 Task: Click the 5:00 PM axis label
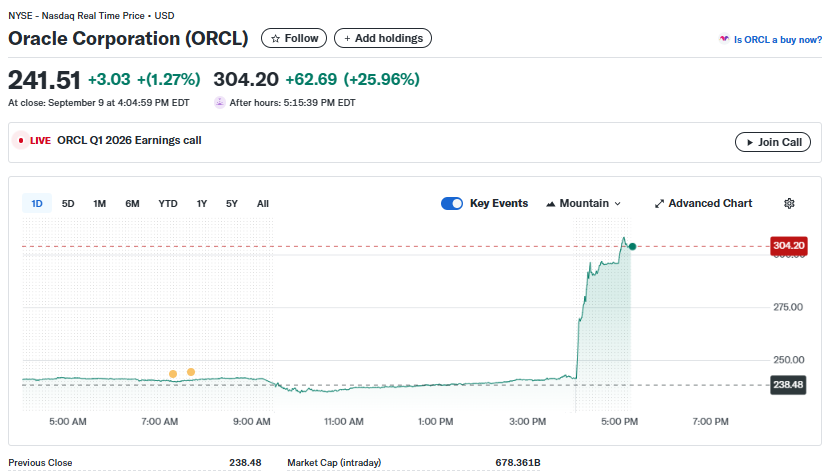point(619,422)
